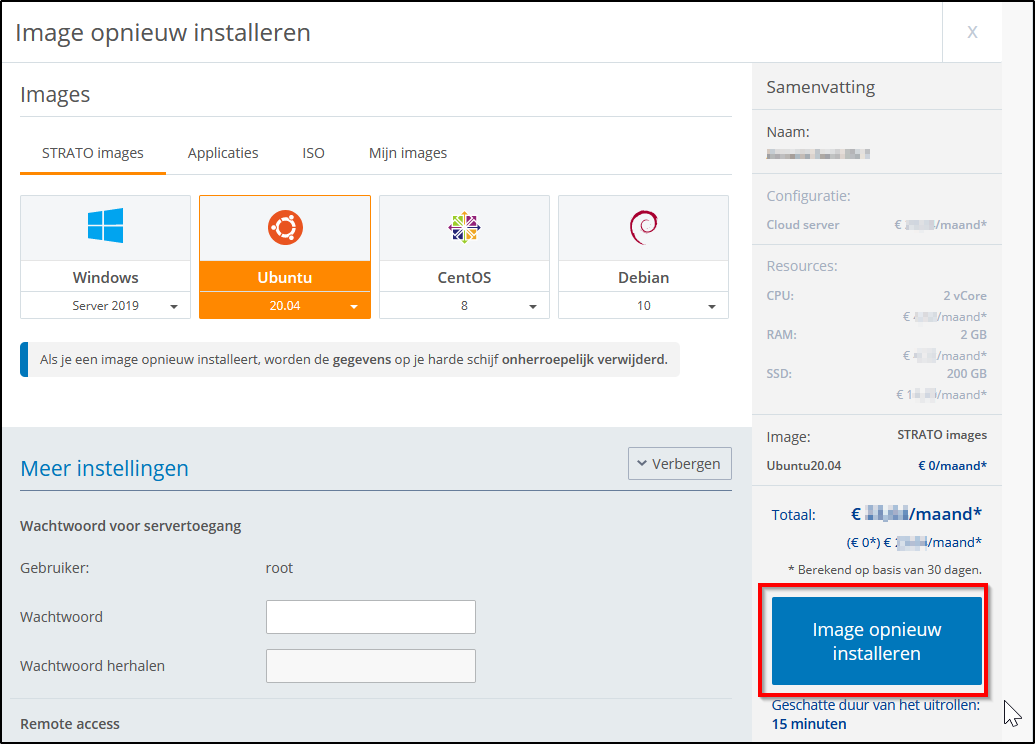Open the ISO tab

point(313,153)
